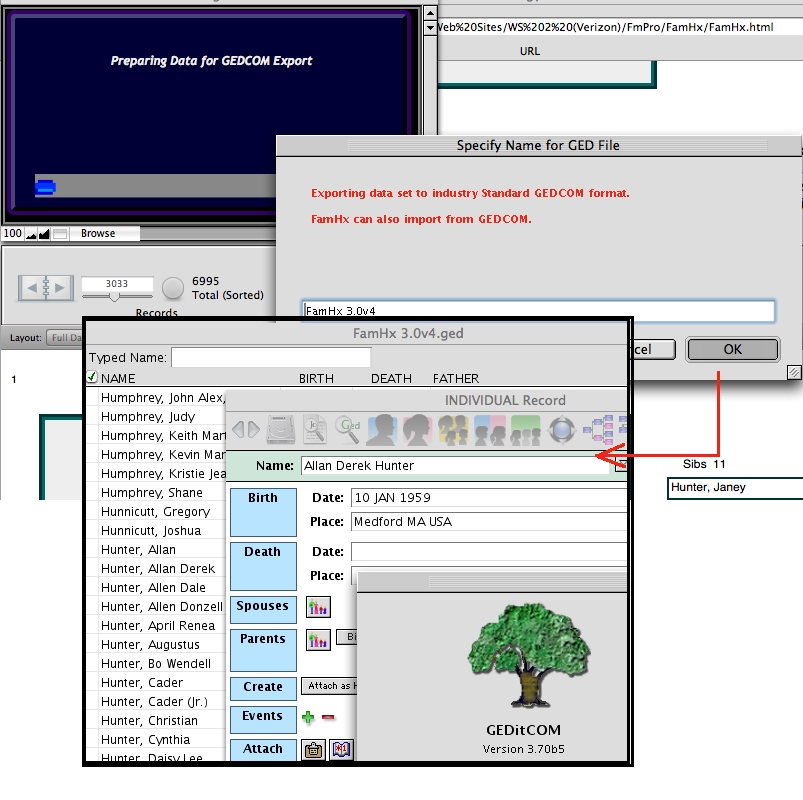Click the GED magnifier search icon

pyautogui.click(x=348, y=429)
